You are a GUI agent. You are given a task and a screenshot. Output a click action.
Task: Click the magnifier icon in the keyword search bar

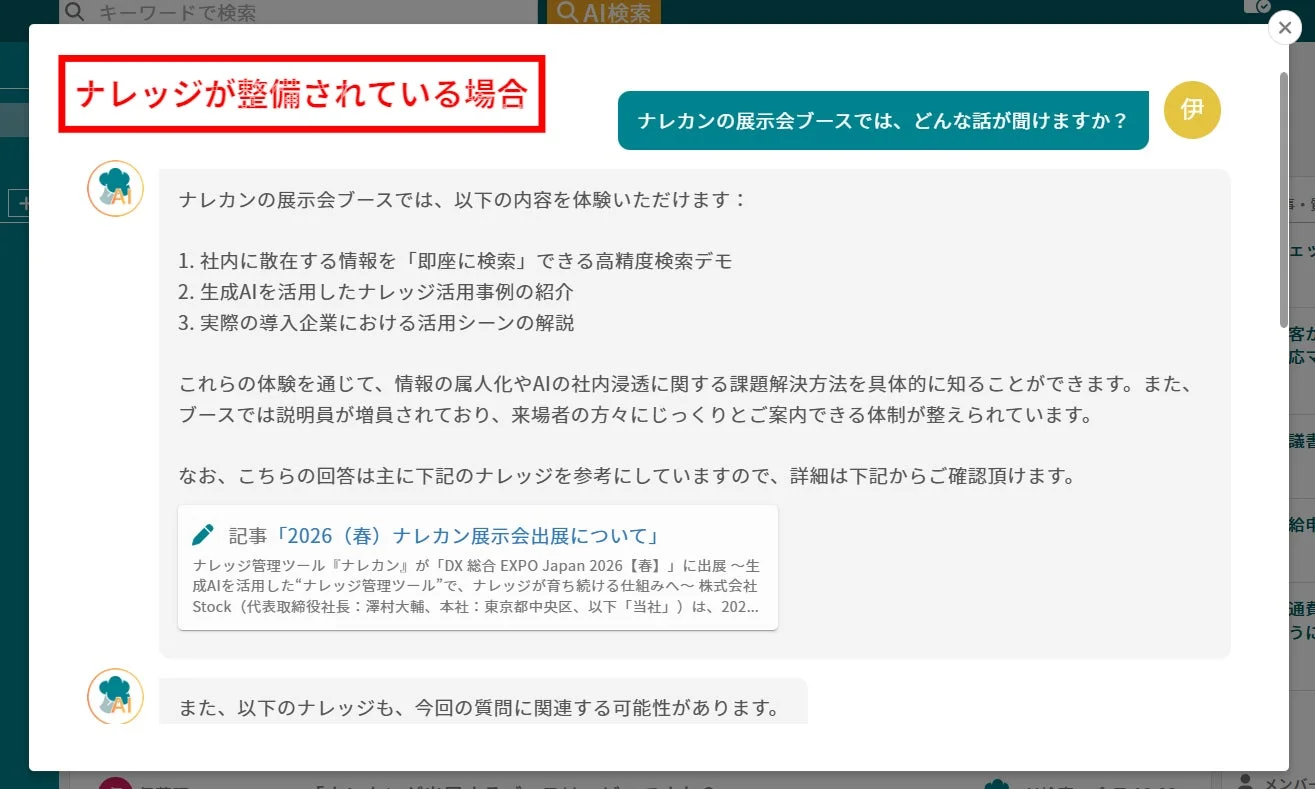pyautogui.click(x=74, y=13)
